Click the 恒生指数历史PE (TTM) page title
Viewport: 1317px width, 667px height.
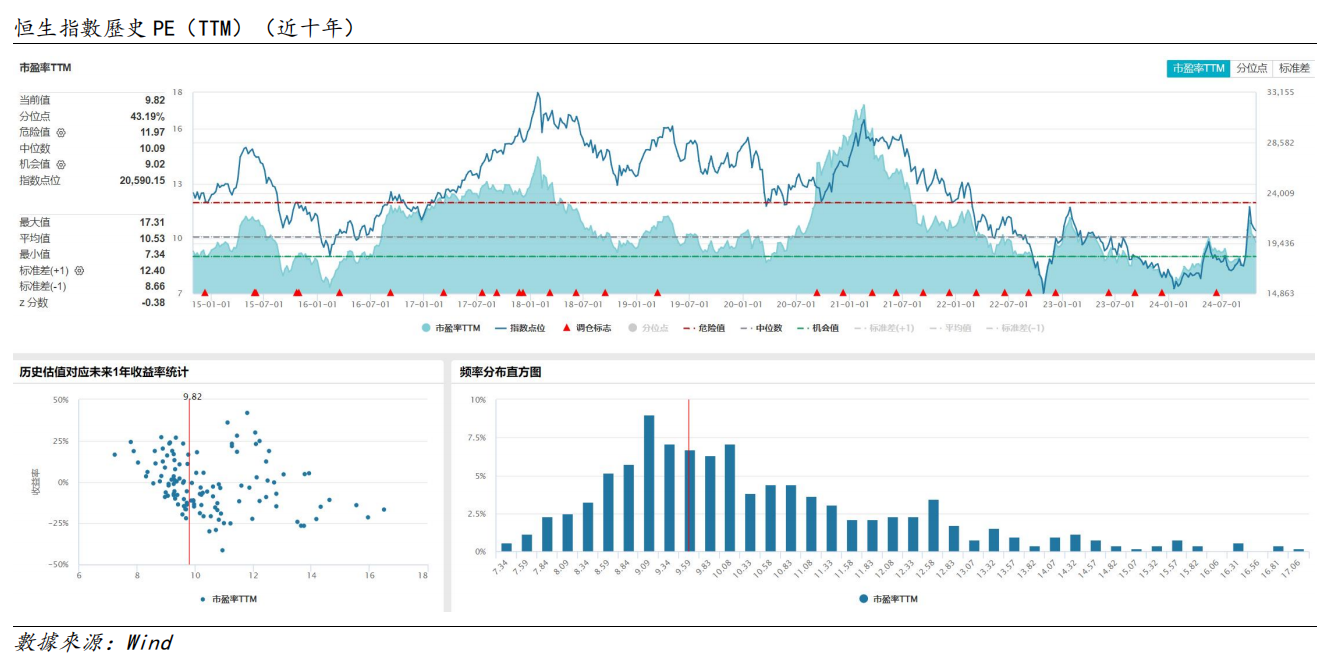(x=184, y=28)
